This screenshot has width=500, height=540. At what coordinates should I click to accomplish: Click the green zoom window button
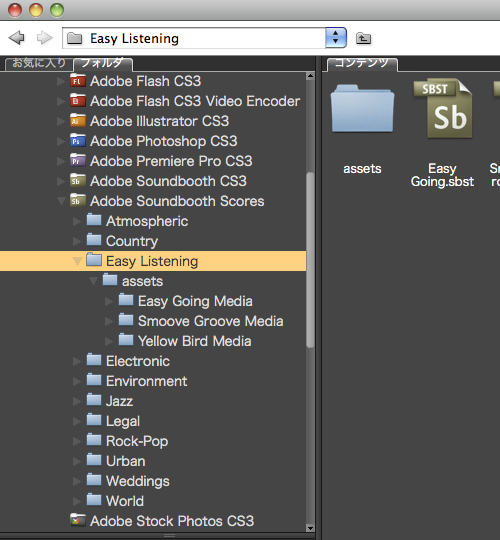pyautogui.click(x=57, y=10)
